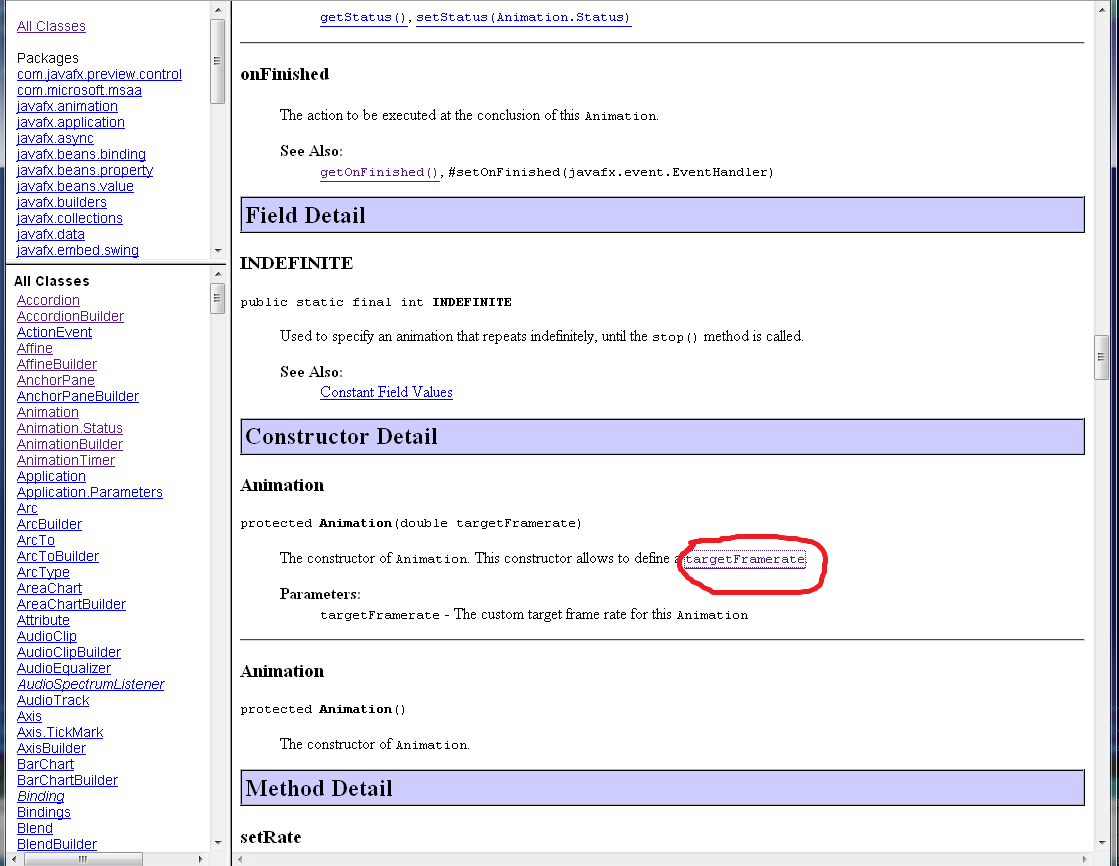The width and height of the screenshot is (1119, 866).
Task: Click the All Classes list scroll-up arrow
Action: [217, 274]
